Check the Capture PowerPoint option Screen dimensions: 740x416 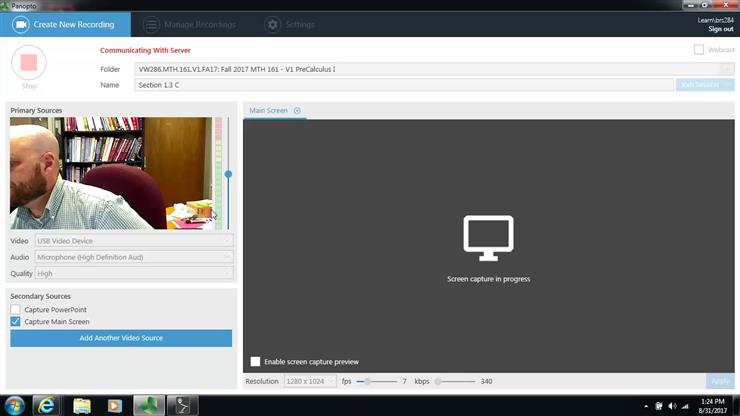tap(16, 310)
